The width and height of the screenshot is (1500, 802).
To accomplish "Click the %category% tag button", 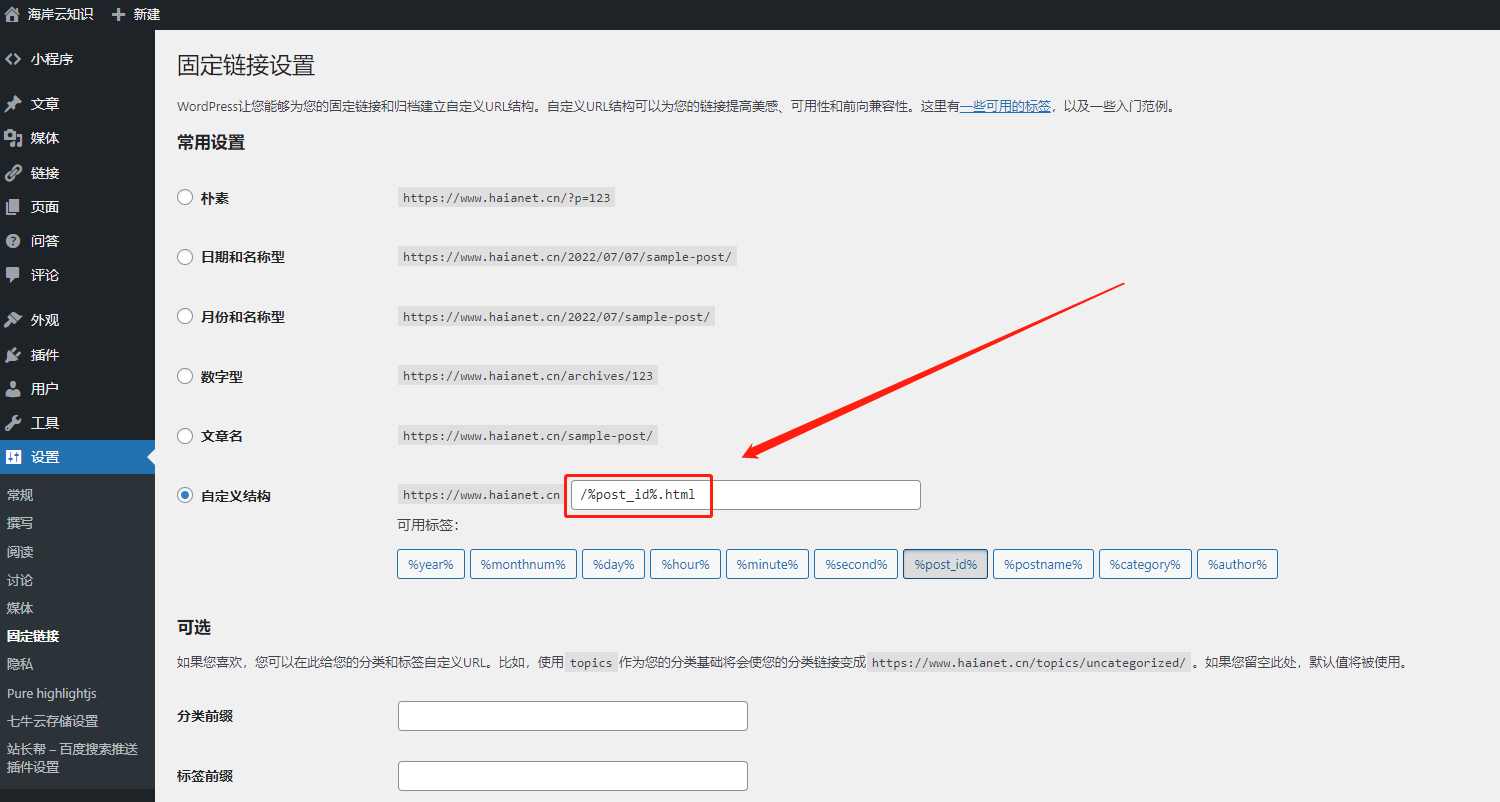I will 1145,564.
